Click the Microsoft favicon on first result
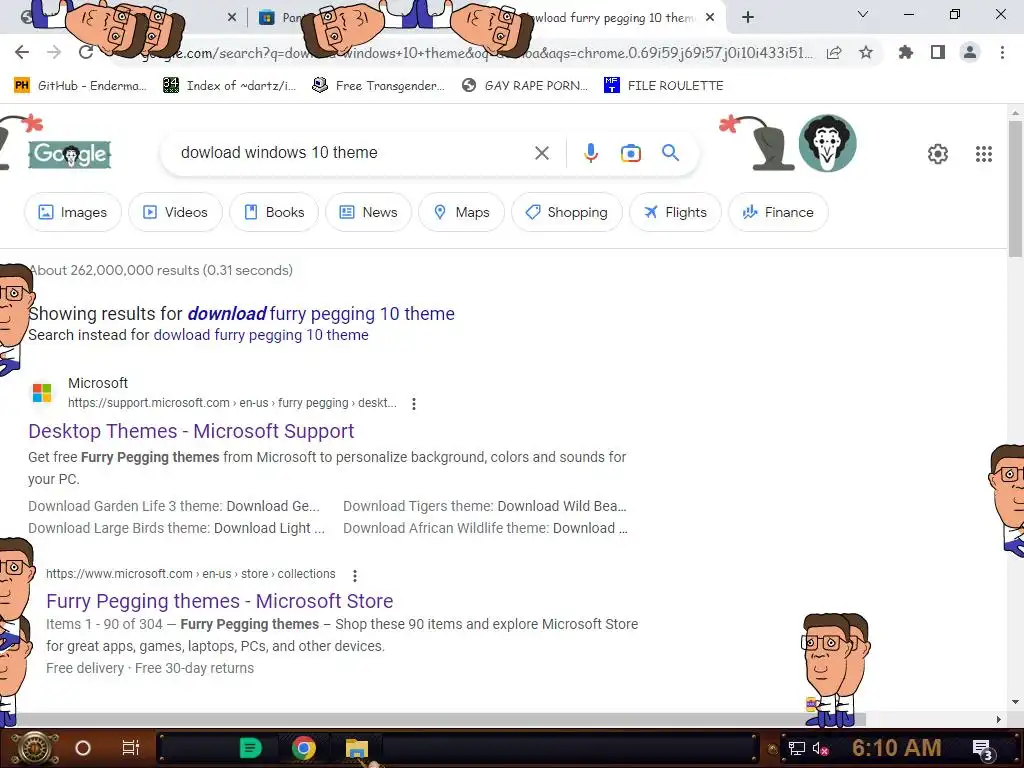1024x768 pixels. click(x=42, y=393)
